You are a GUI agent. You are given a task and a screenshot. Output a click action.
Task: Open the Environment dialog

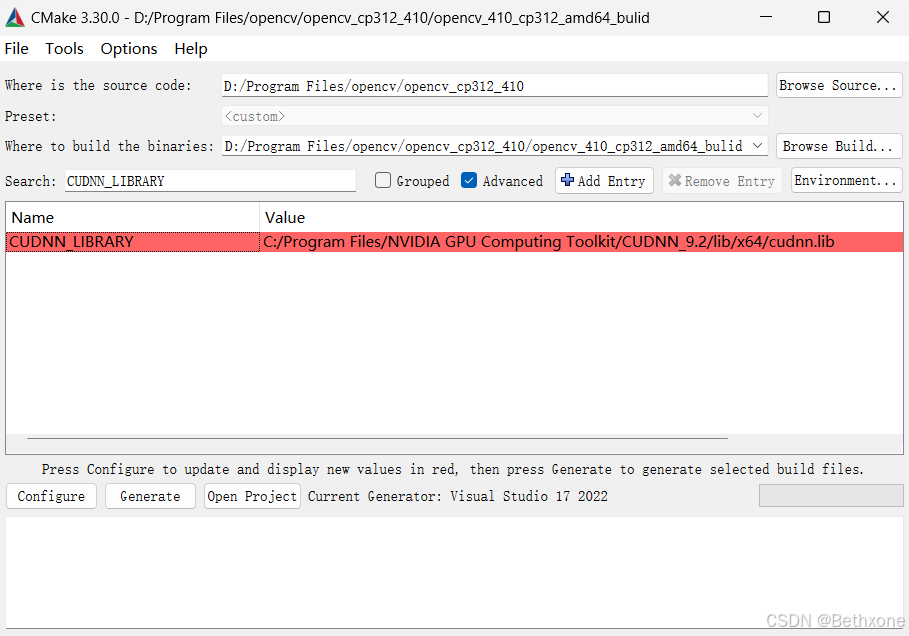pos(846,180)
